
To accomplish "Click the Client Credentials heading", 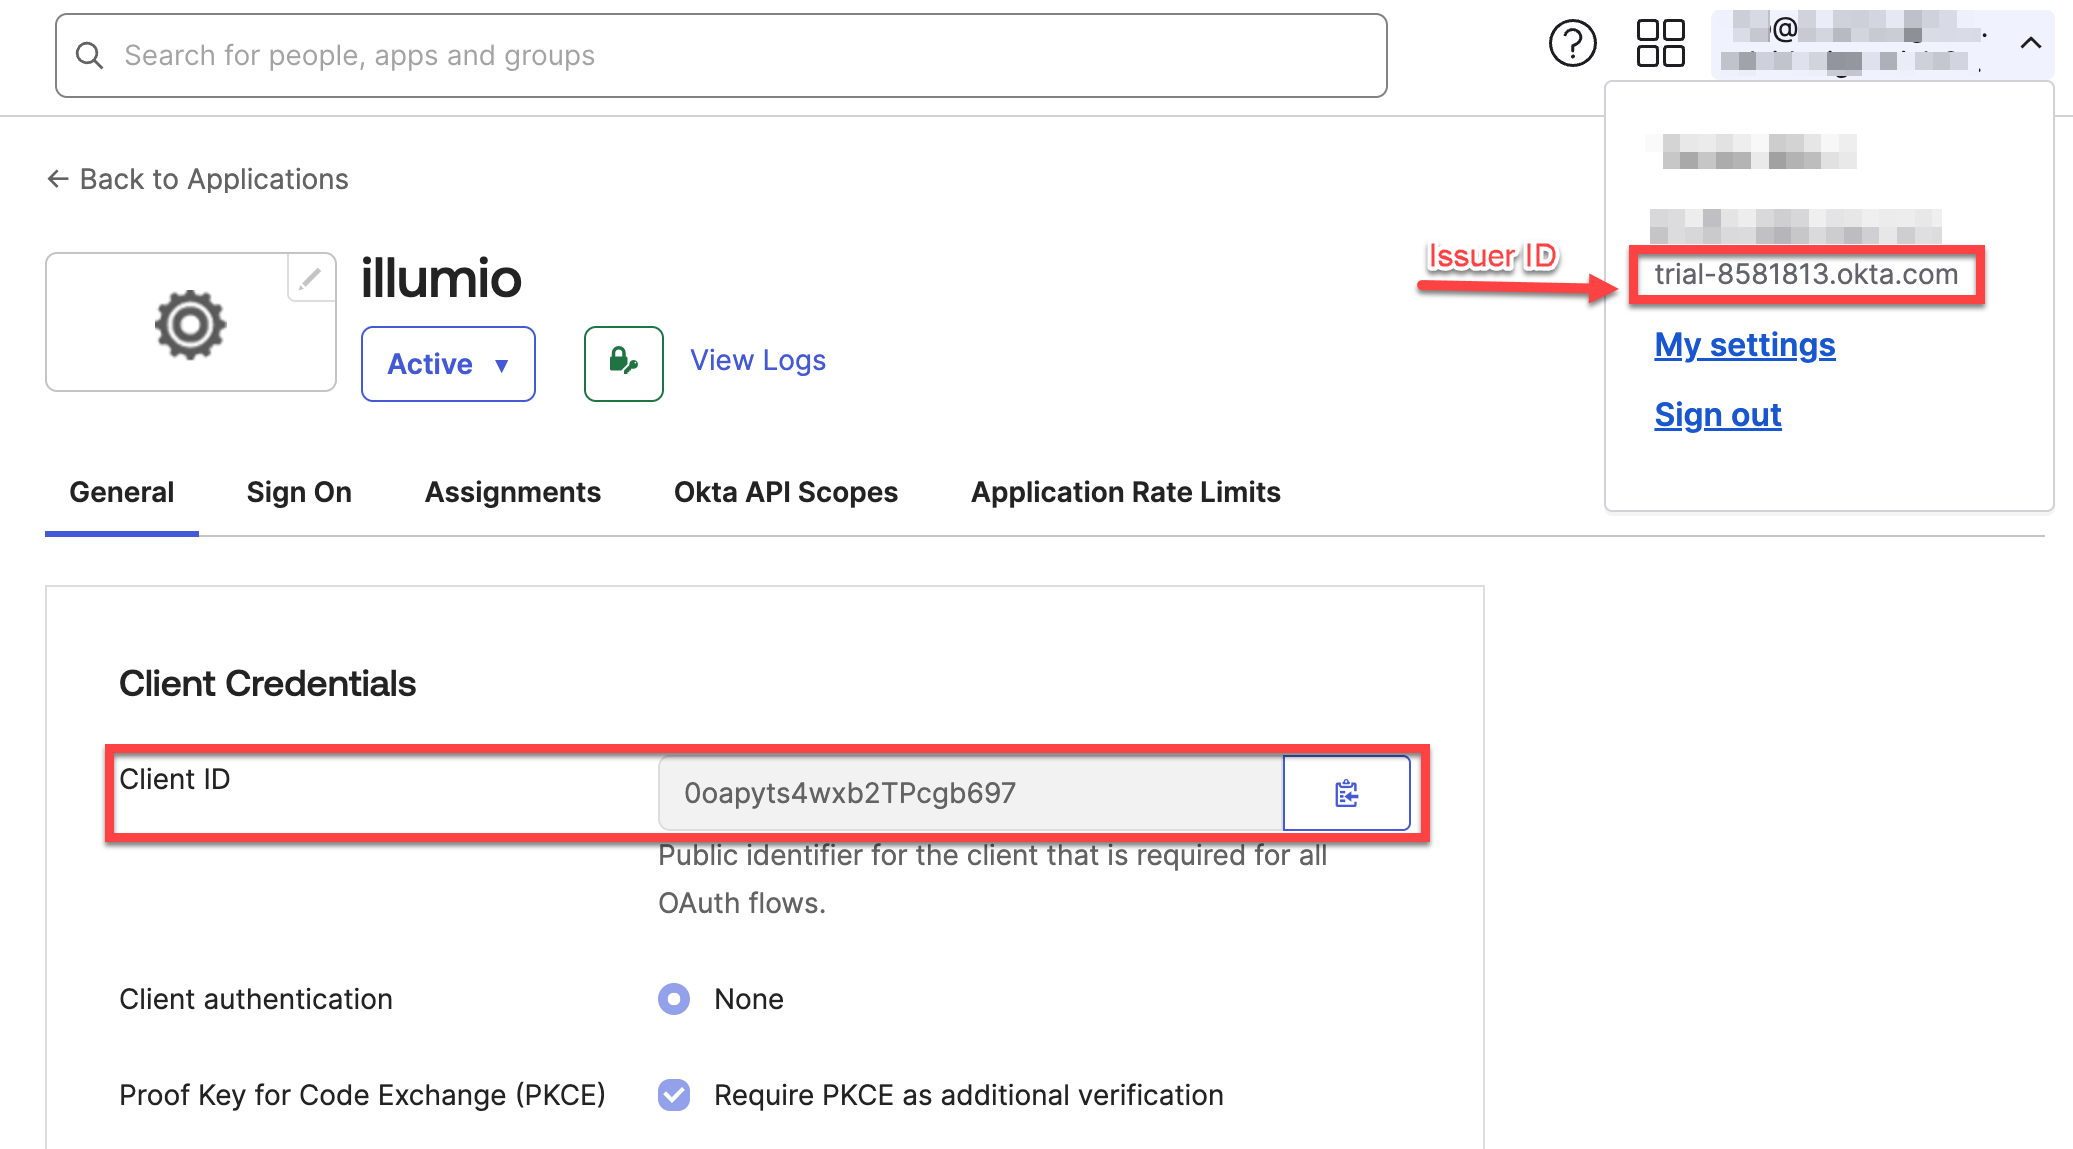I will pos(267,684).
